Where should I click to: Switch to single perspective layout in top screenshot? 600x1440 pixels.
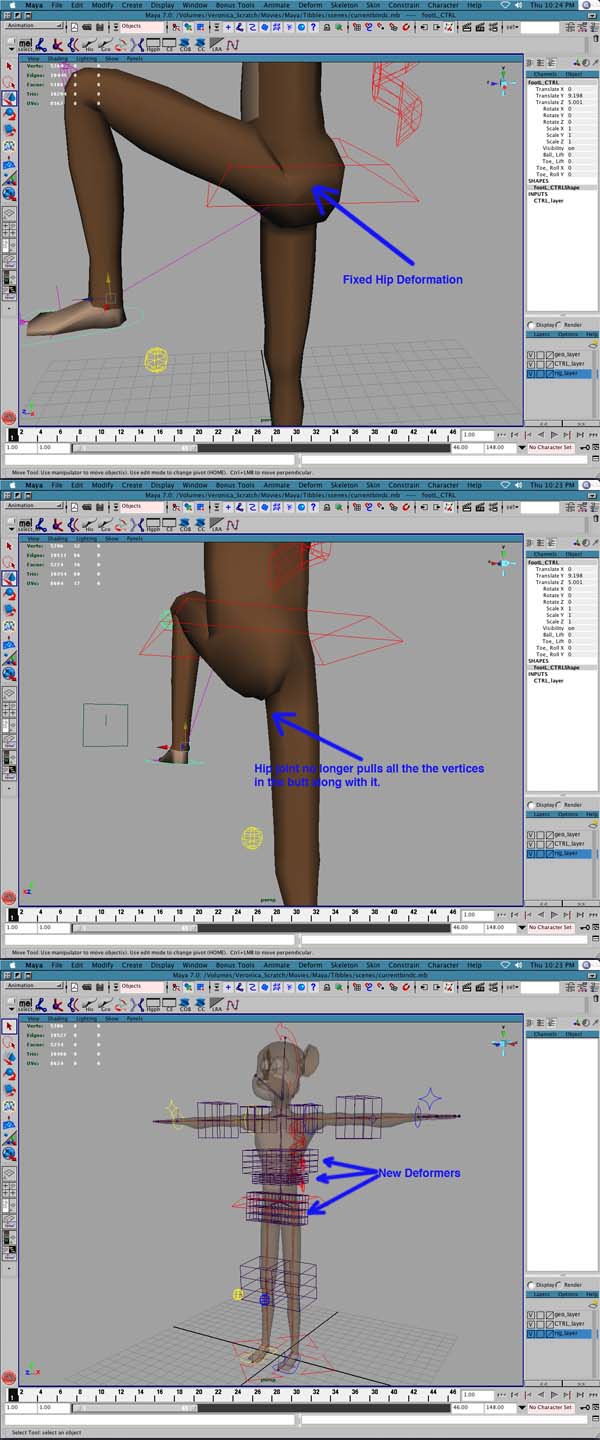9,214
